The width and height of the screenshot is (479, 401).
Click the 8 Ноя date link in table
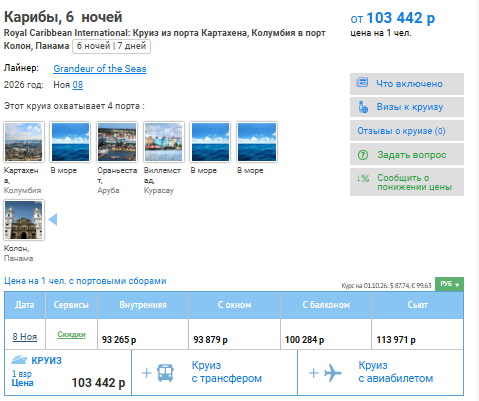coord(25,337)
